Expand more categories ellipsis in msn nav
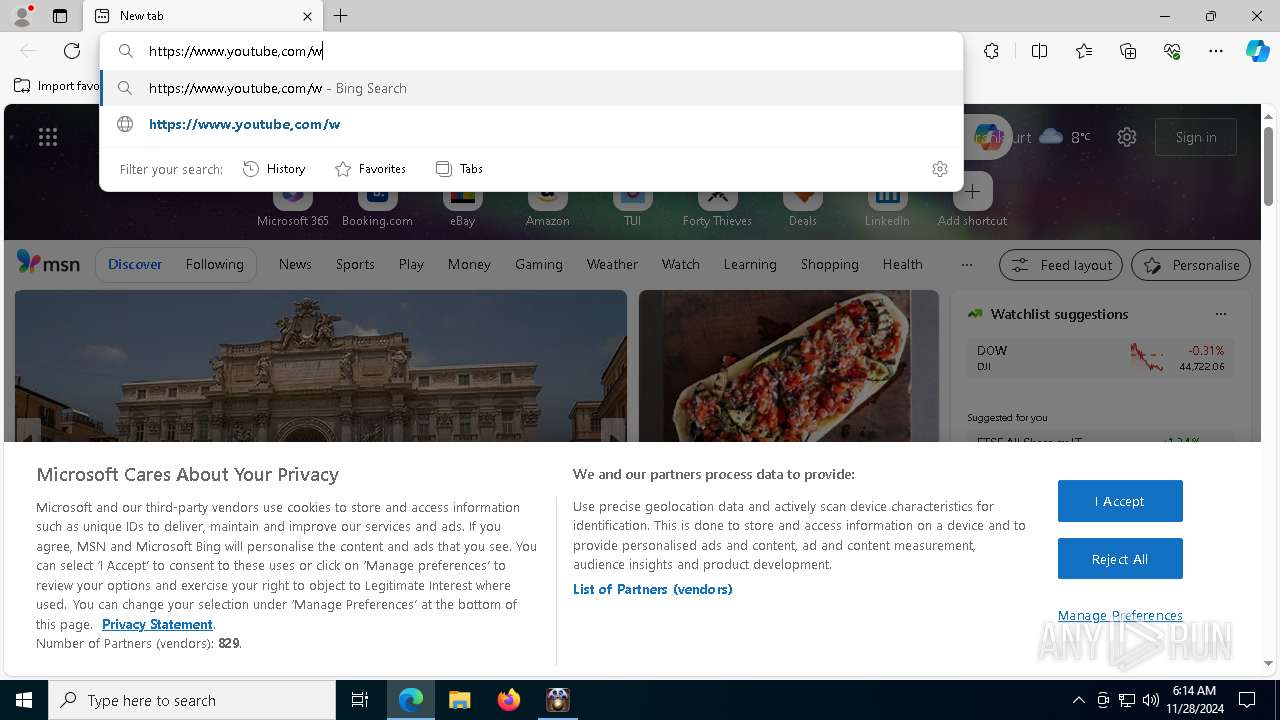Image resolution: width=1280 pixels, height=720 pixels. pos(966,265)
